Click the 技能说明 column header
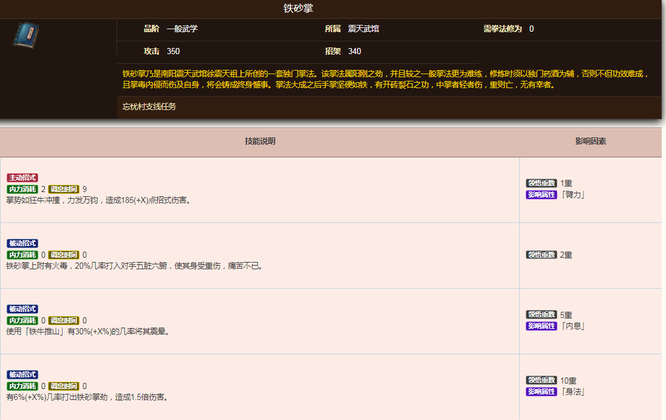This screenshot has width=666, height=420. [x=260, y=141]
